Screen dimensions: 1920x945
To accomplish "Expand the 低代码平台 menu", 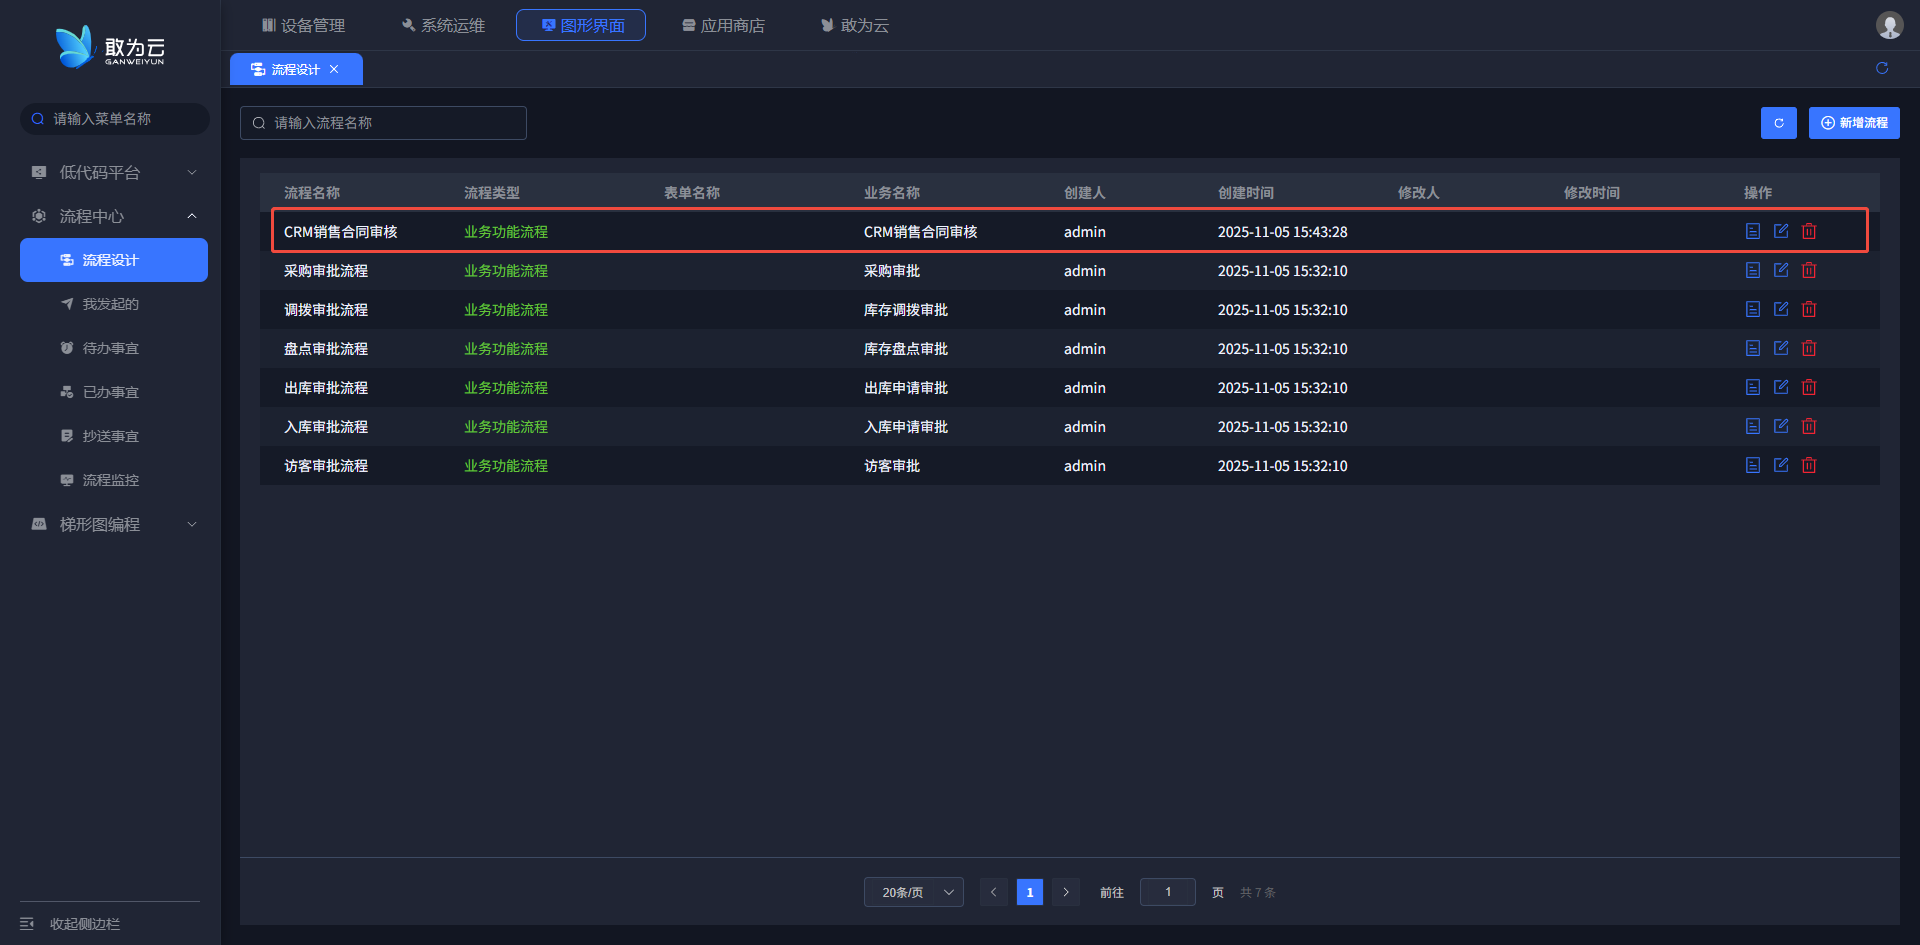I will tap(114, 172).
